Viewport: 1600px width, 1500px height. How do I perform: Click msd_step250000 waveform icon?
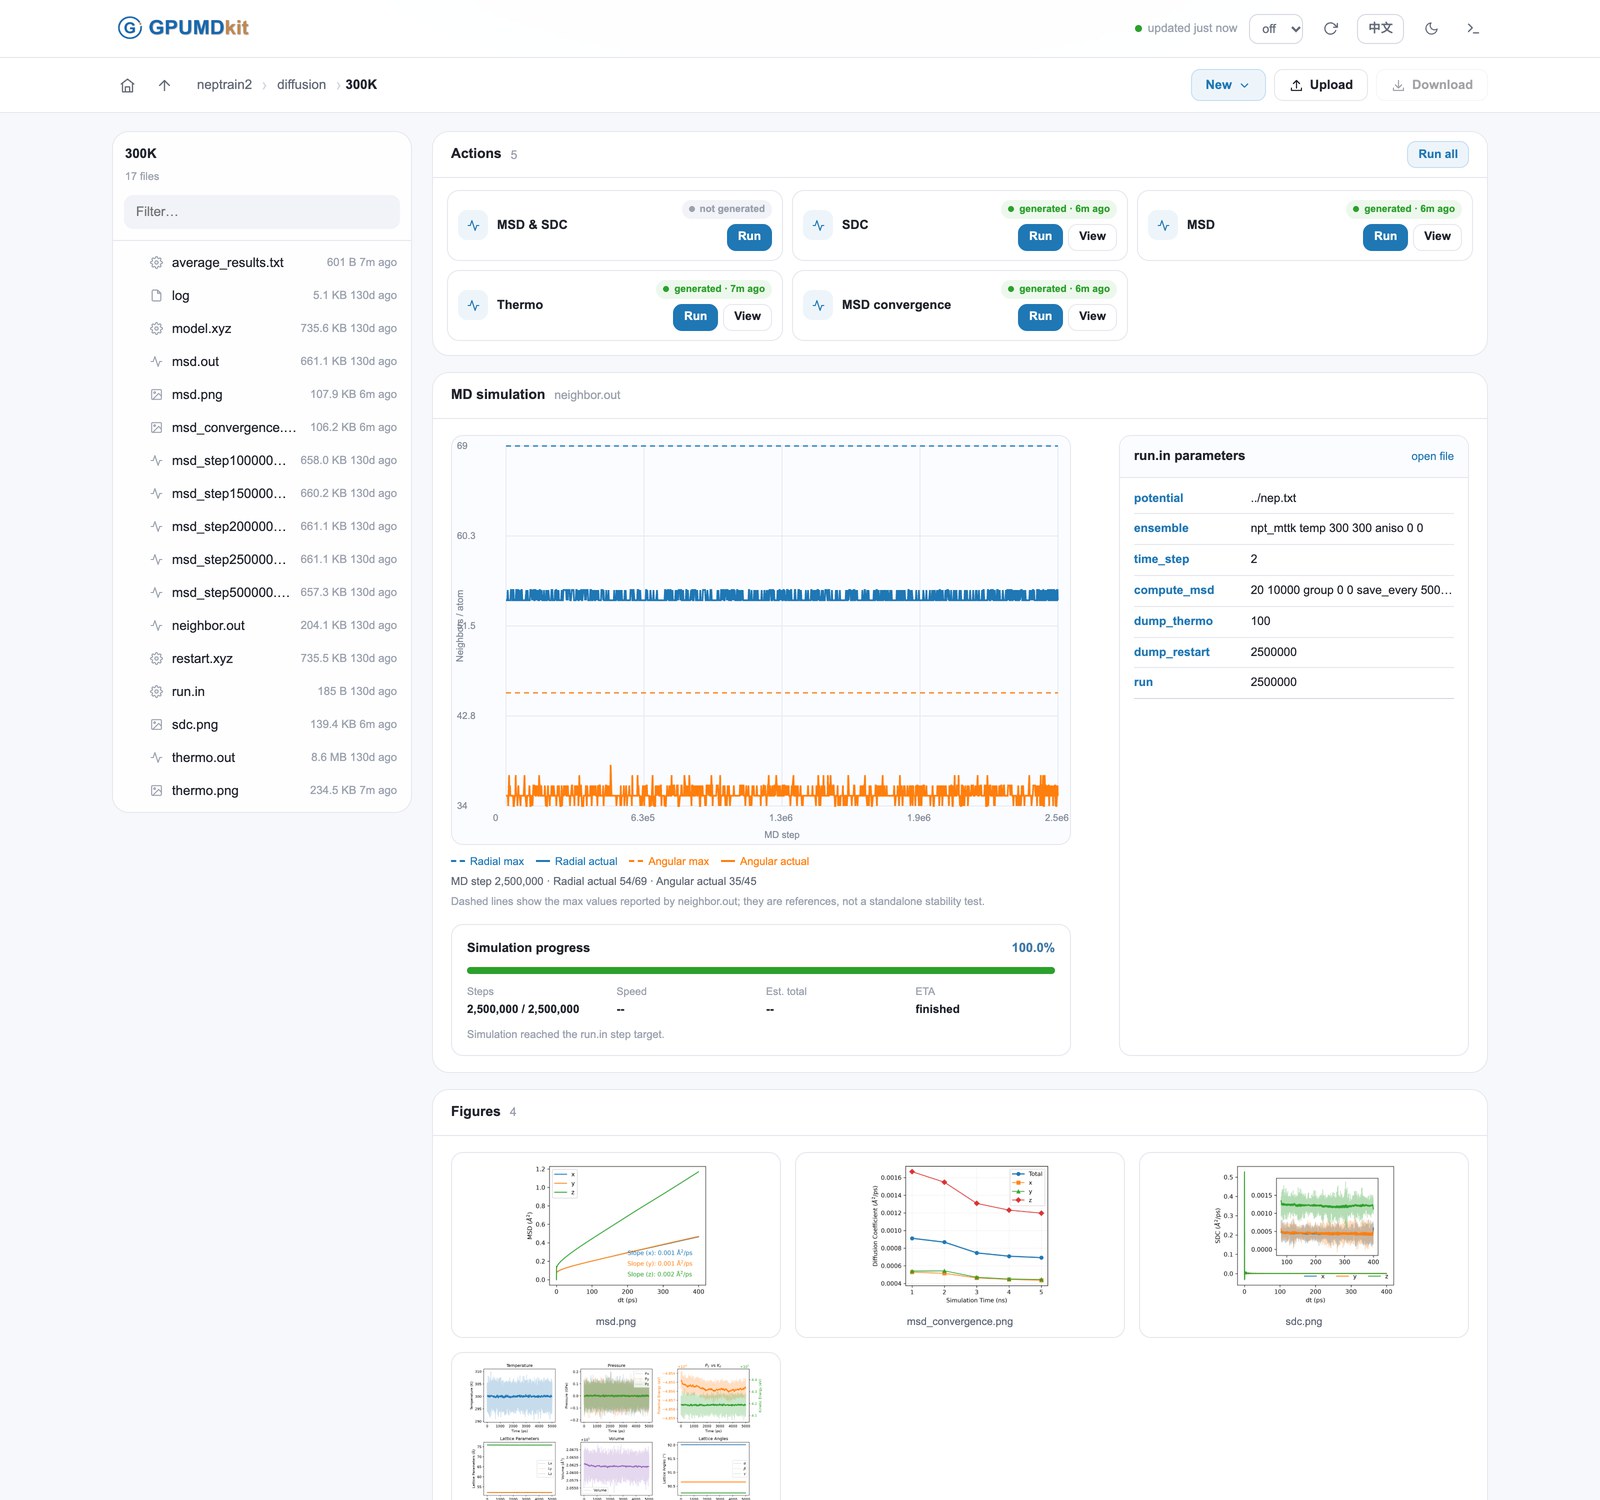(x=156, y=560)
